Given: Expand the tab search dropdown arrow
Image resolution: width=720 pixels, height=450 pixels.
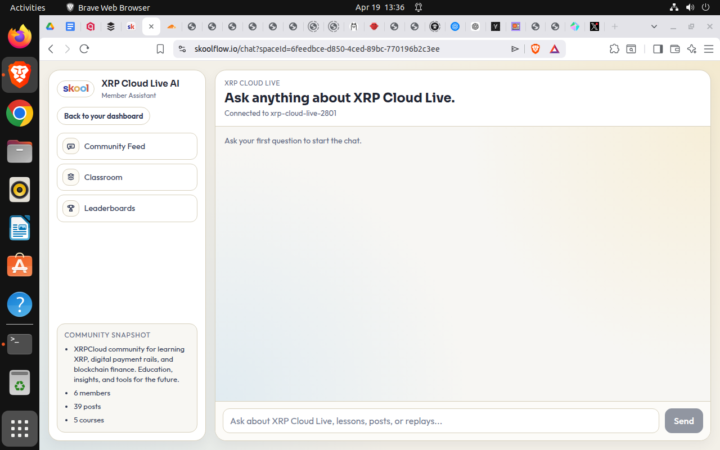Looking at the screenshot, I should click(654, 27).
